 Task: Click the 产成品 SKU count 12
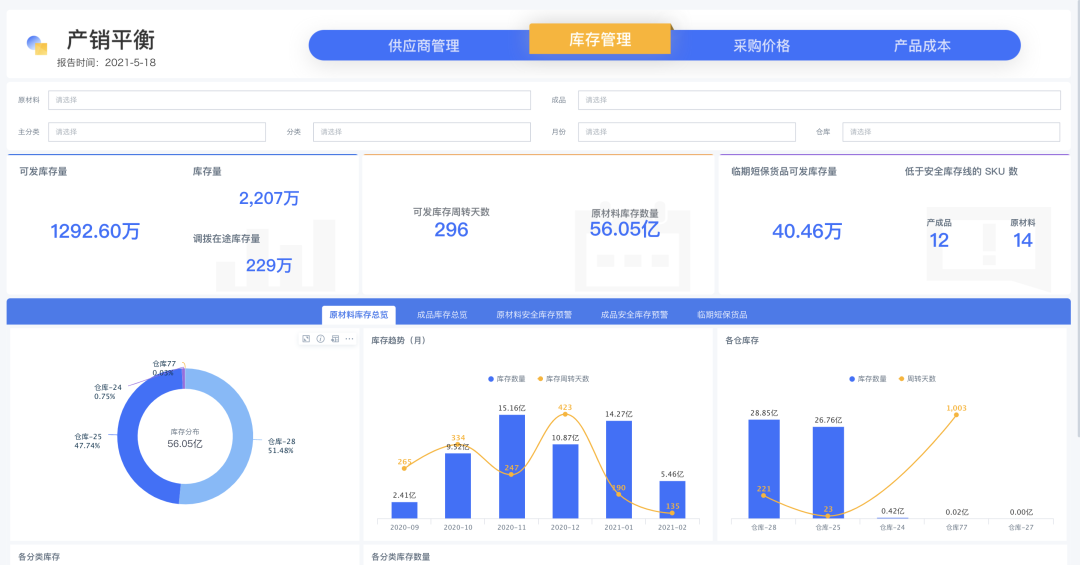click(939, 240)
